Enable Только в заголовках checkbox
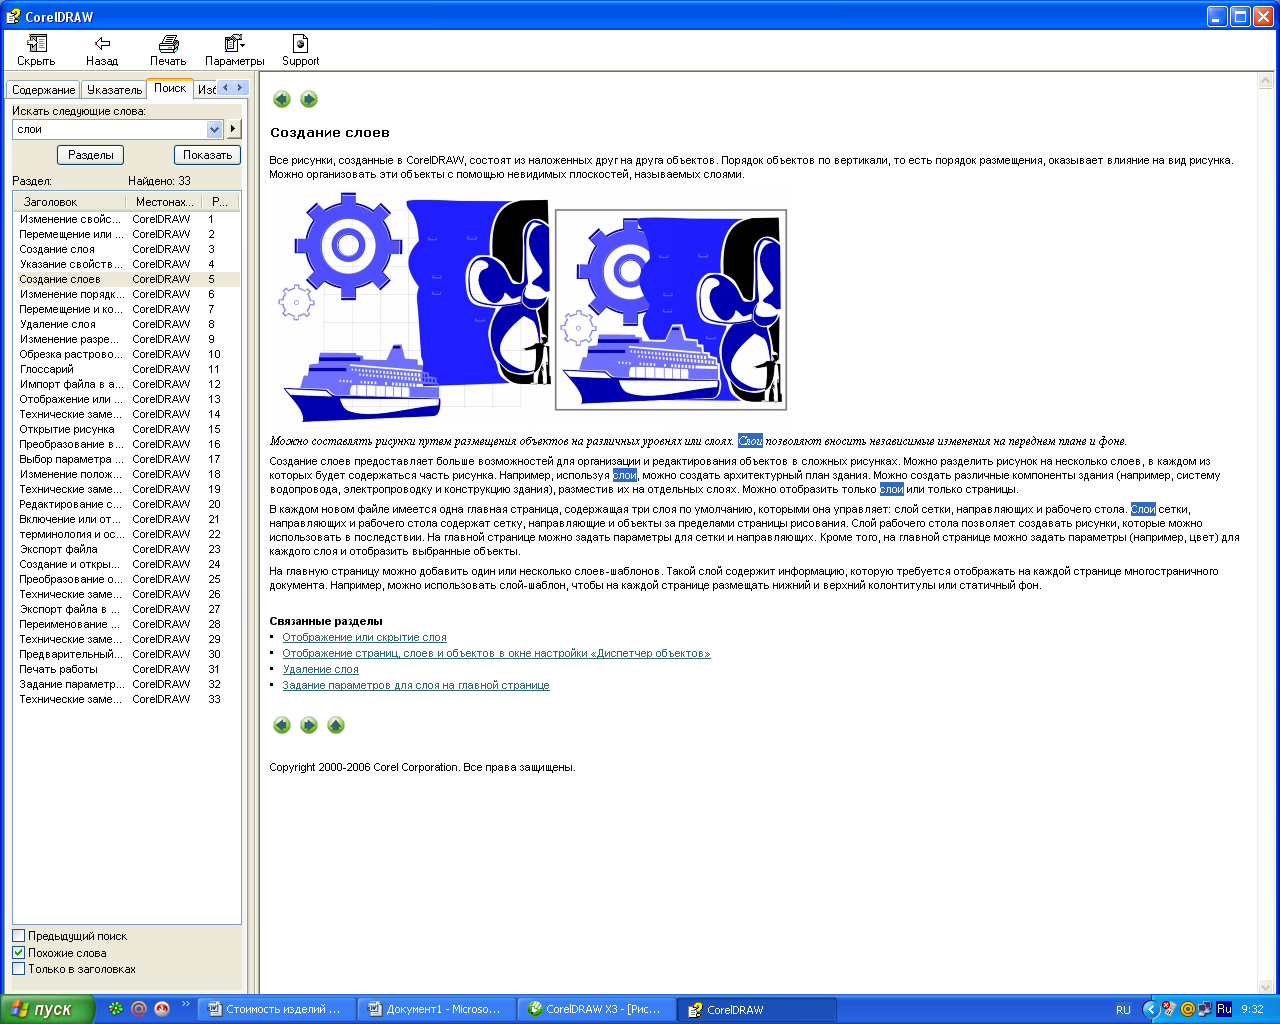 pos(18,968)
